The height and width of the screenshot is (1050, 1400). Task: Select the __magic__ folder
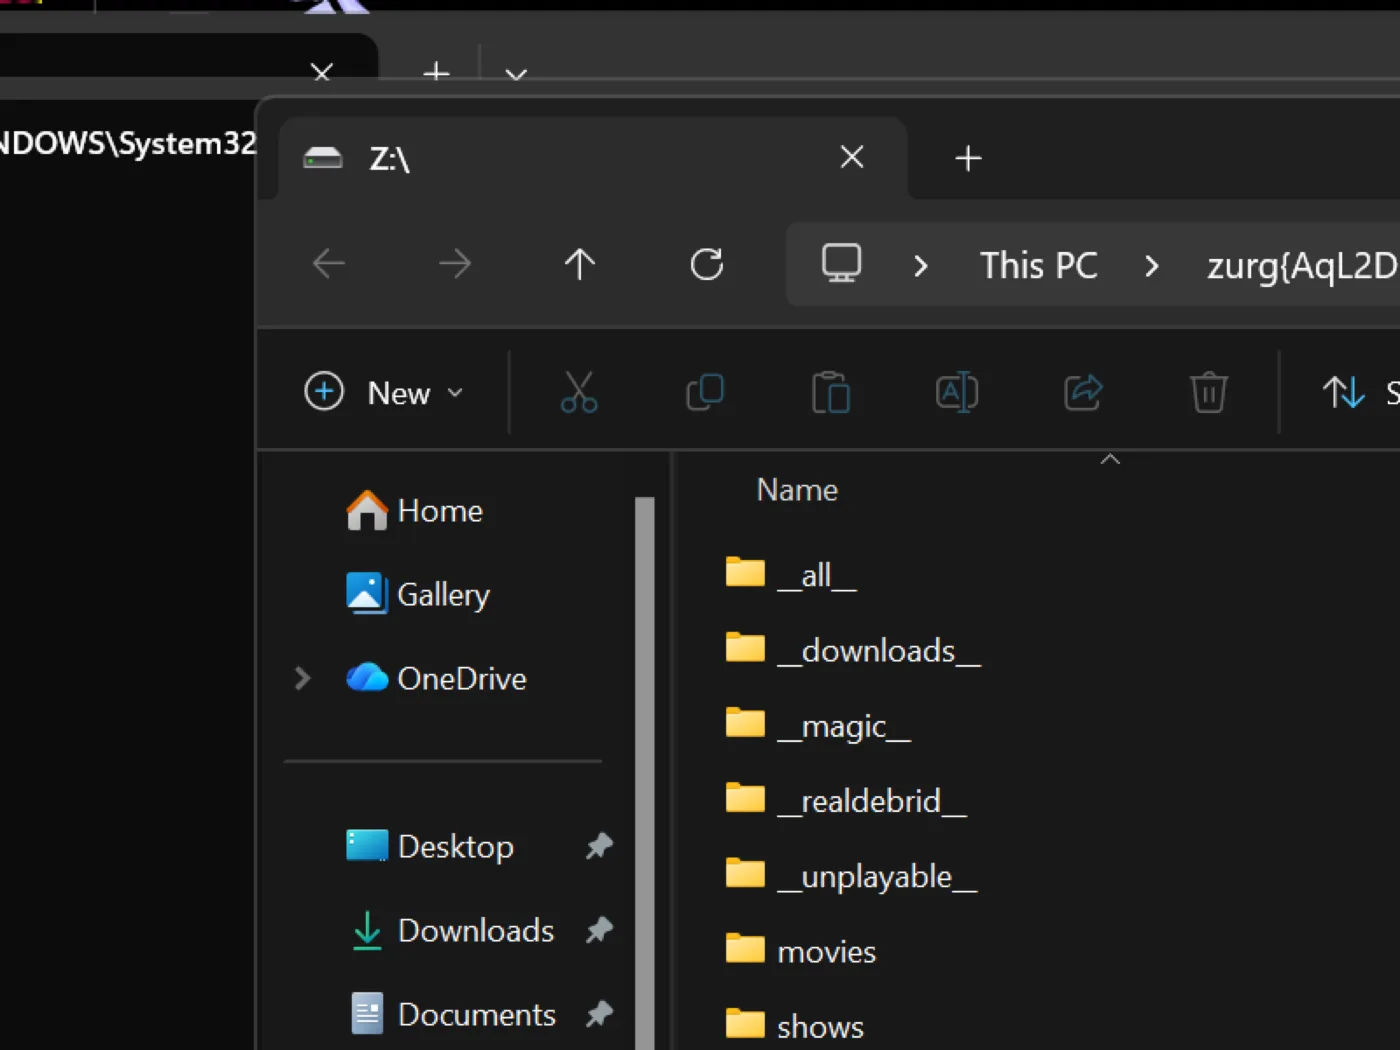tap(818, 726)
